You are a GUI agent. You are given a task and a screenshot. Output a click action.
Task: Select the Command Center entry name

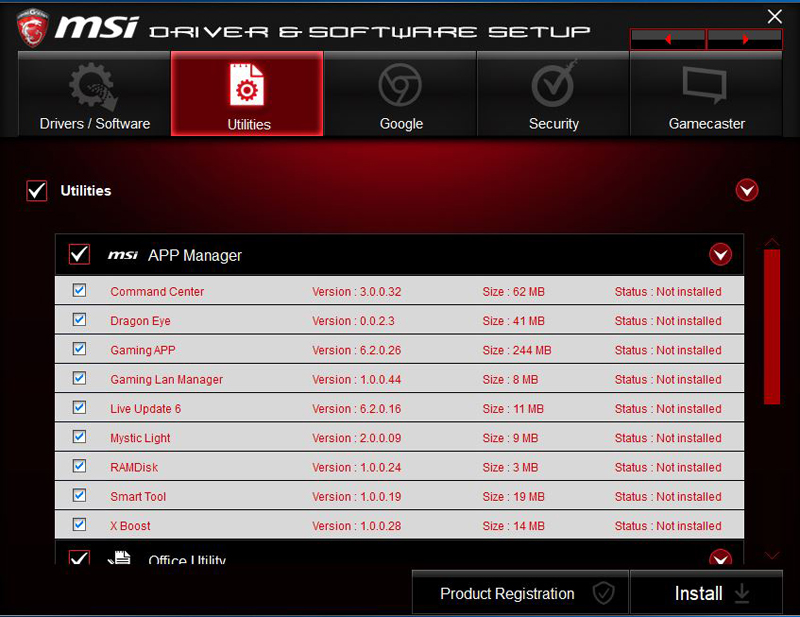coord(157,292)
